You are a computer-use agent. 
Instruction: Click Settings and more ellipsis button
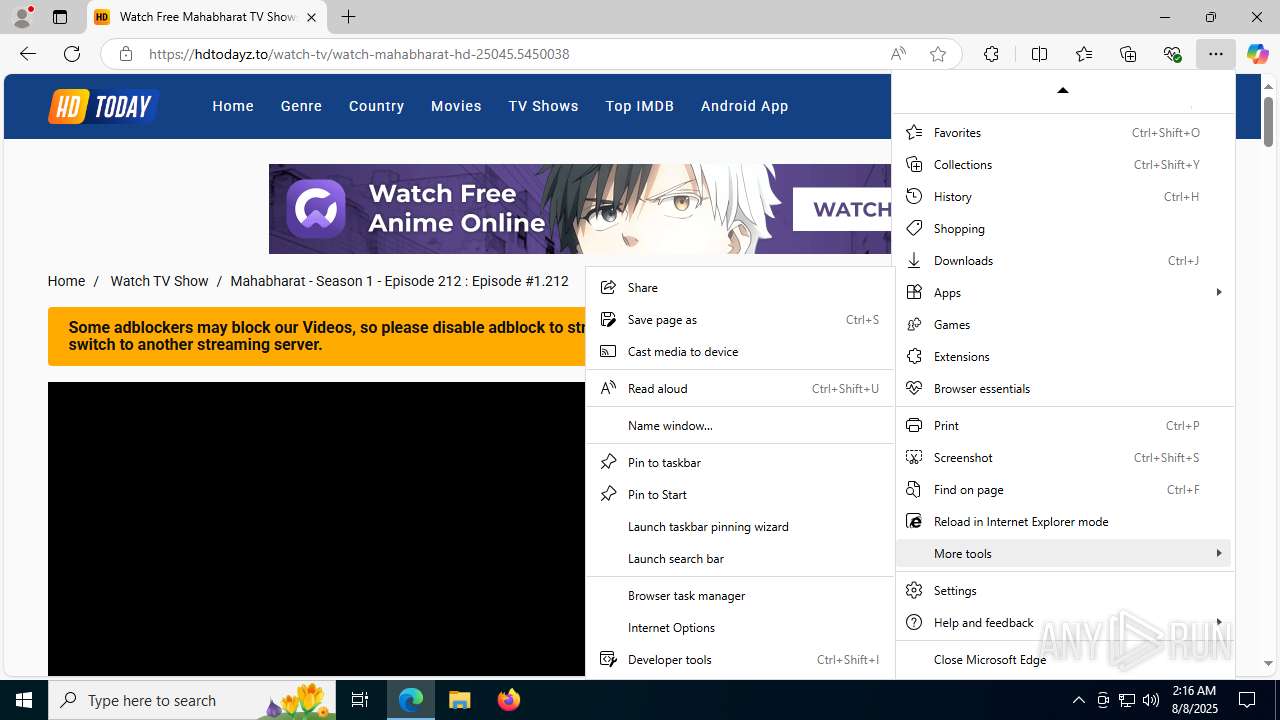coord(1216,54)
